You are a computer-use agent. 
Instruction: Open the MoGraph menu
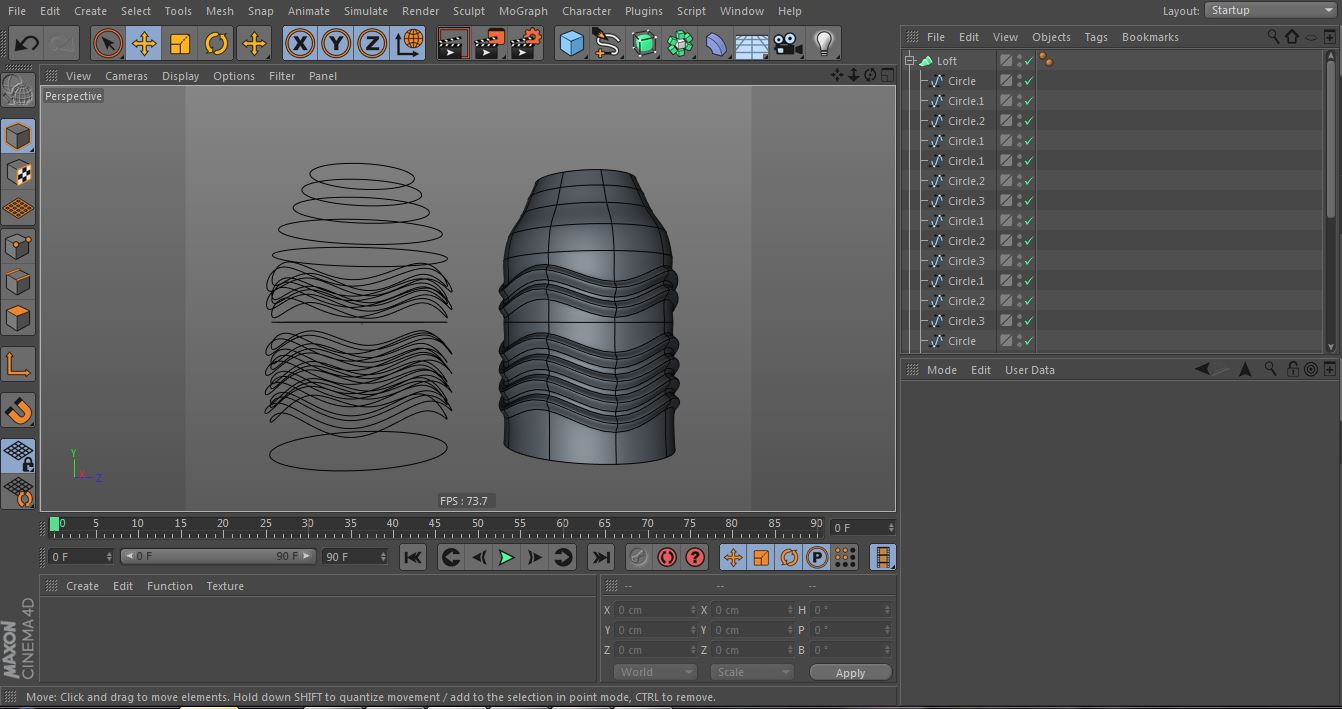click(x=523, y=11)
